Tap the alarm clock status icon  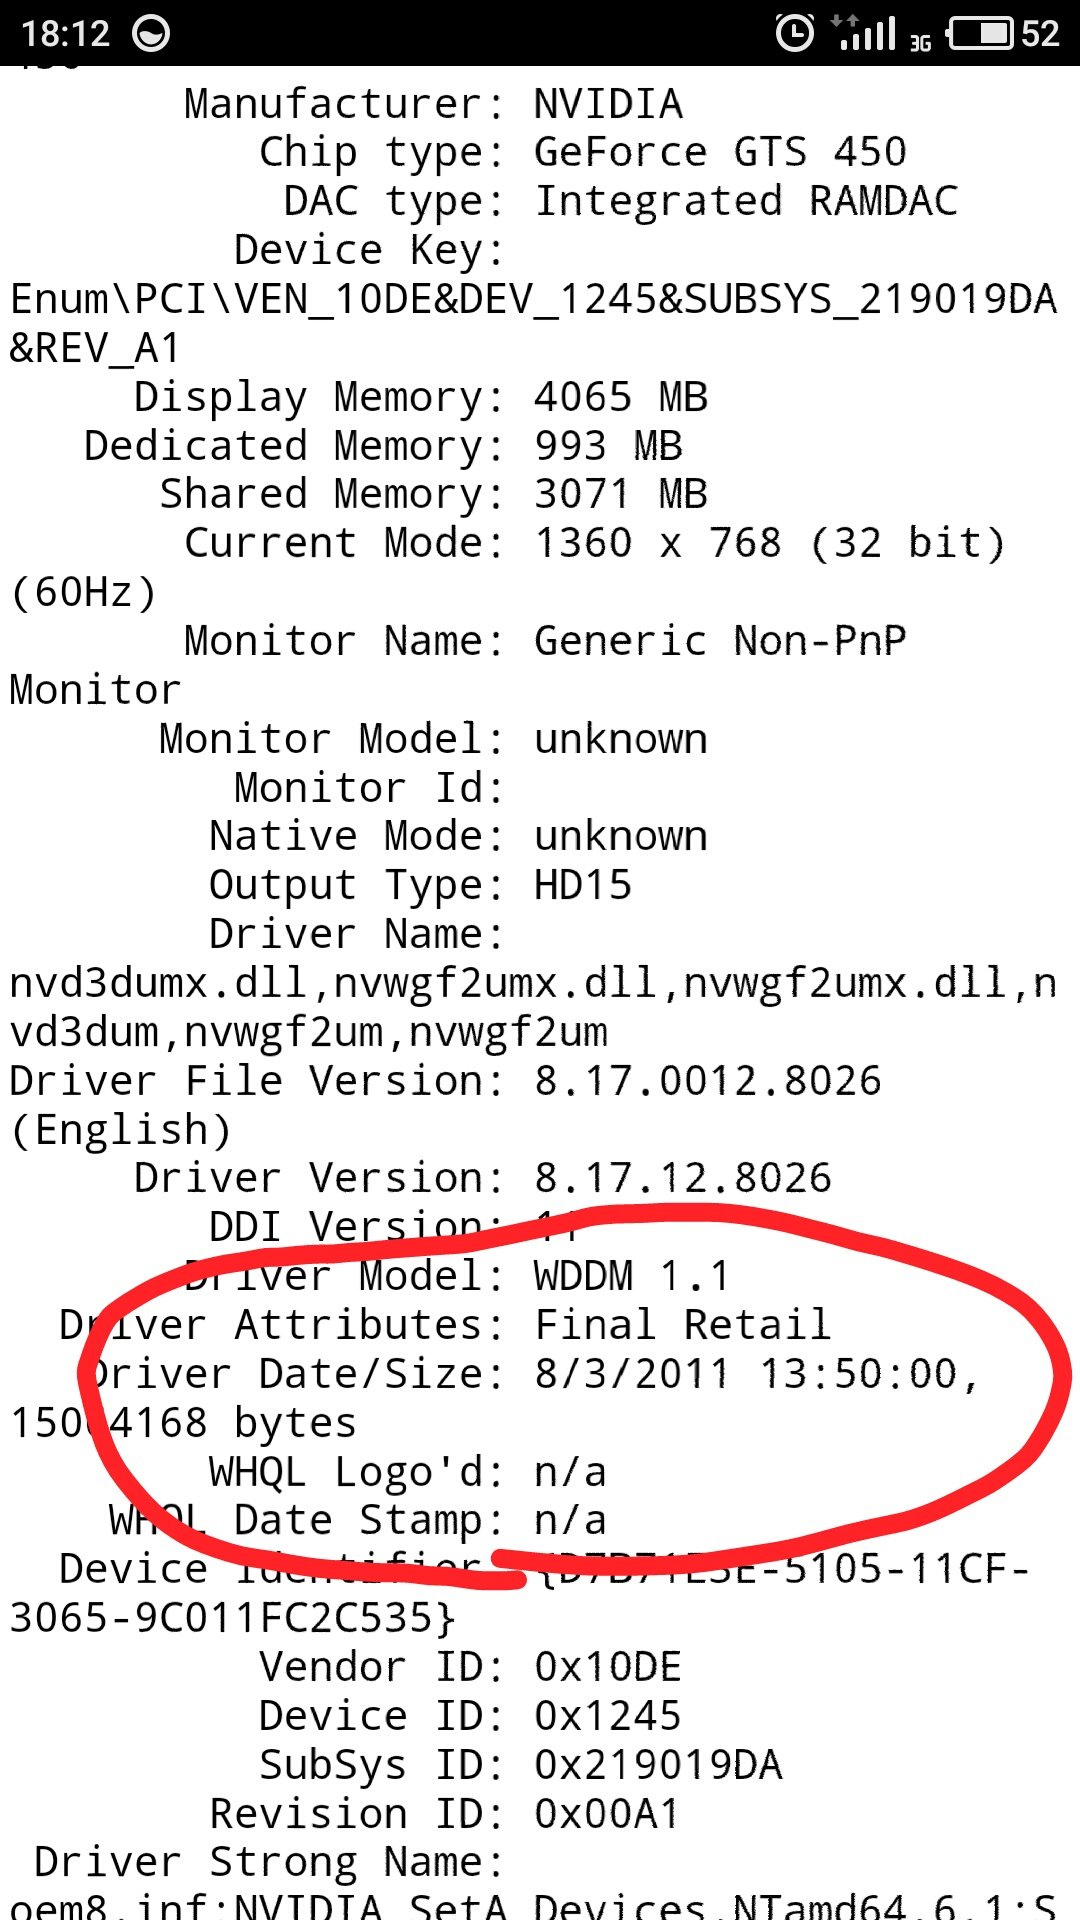795,33
